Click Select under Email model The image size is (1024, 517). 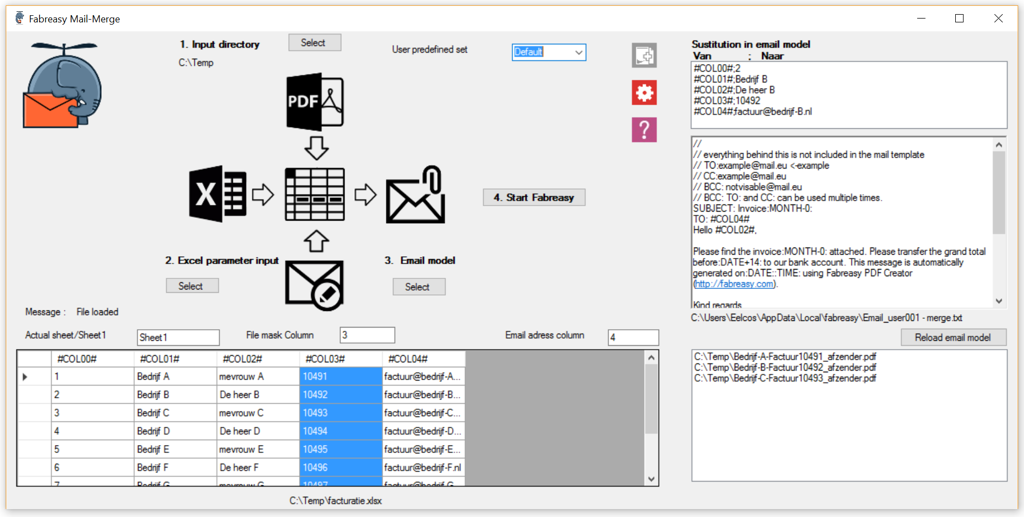pos(417,287)
